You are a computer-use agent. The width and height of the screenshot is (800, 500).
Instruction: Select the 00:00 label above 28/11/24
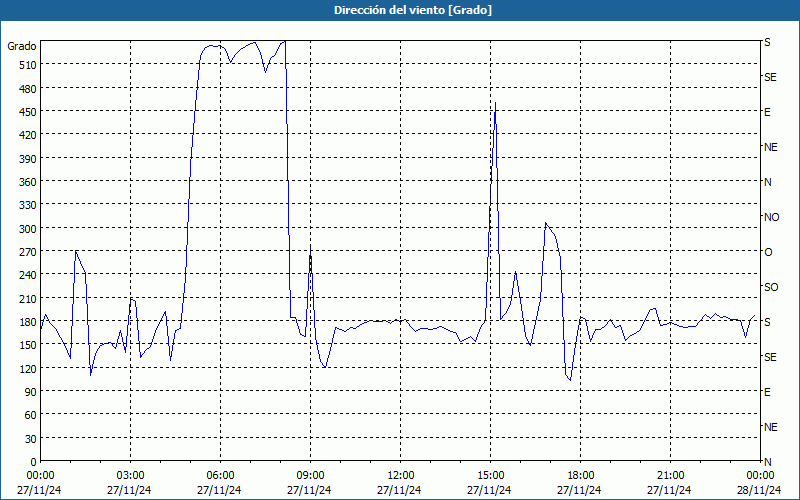point(760,476)
